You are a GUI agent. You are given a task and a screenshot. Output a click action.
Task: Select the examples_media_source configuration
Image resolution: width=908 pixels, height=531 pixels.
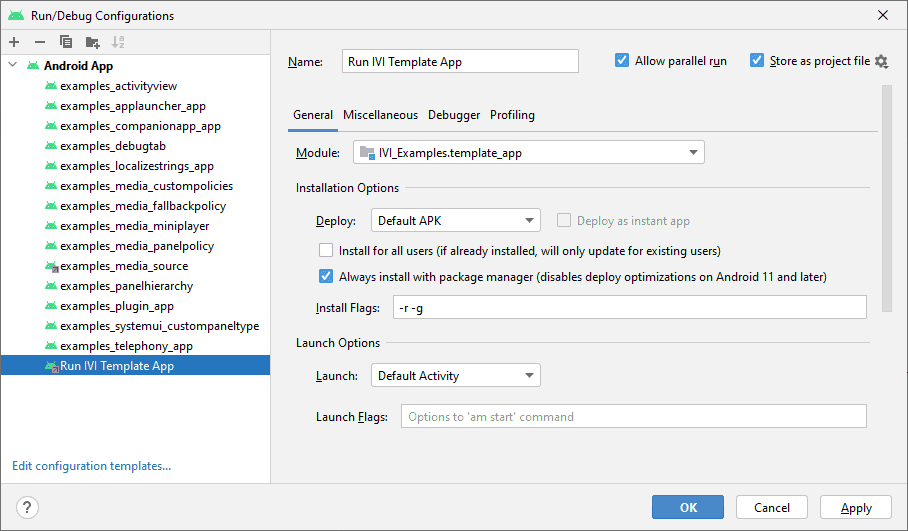tap(123, 266)
